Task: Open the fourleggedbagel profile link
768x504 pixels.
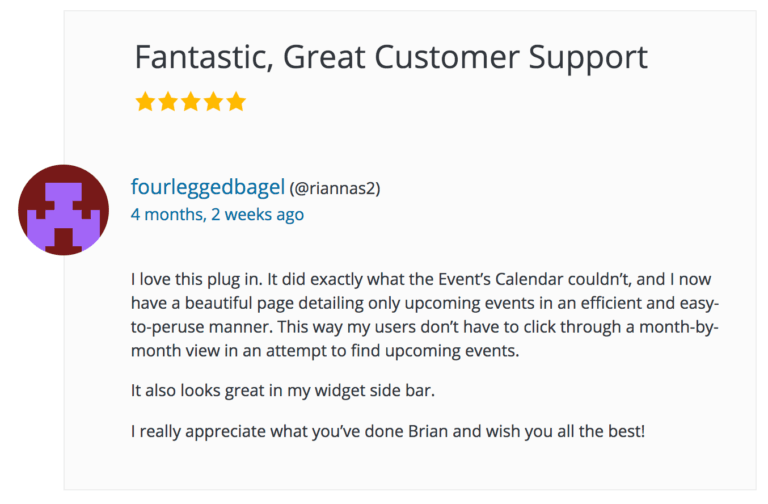Action: click(x=208, y=187)
